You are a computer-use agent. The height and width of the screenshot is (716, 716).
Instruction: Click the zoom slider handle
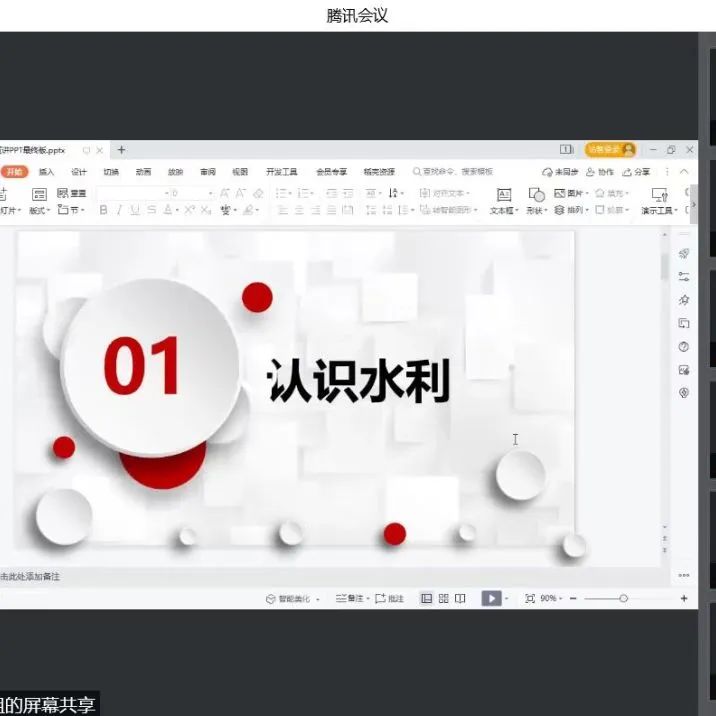[x=623, y=598]
